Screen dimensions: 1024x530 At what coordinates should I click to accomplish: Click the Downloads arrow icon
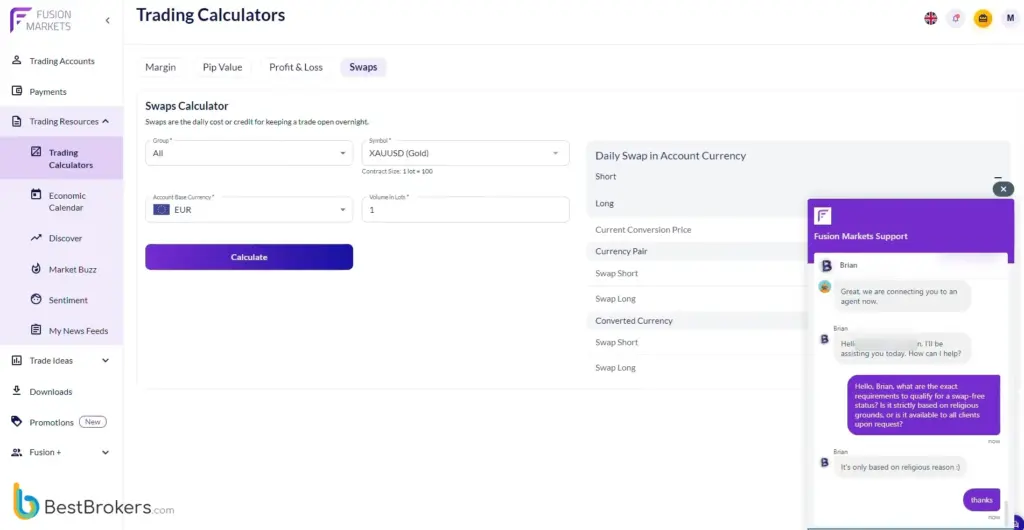point(17,391)
